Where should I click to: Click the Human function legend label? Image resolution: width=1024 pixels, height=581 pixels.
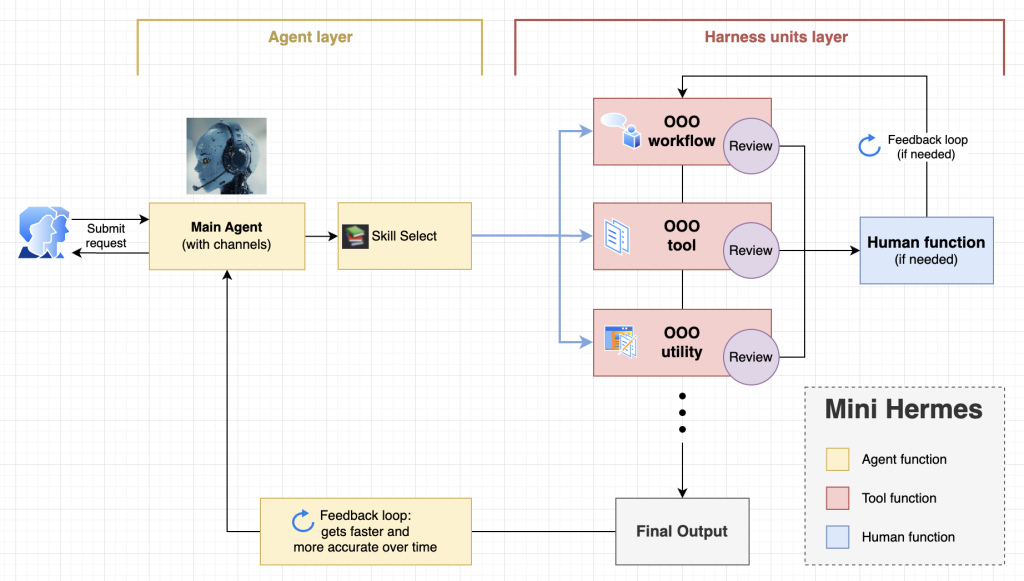coord(908,537)
